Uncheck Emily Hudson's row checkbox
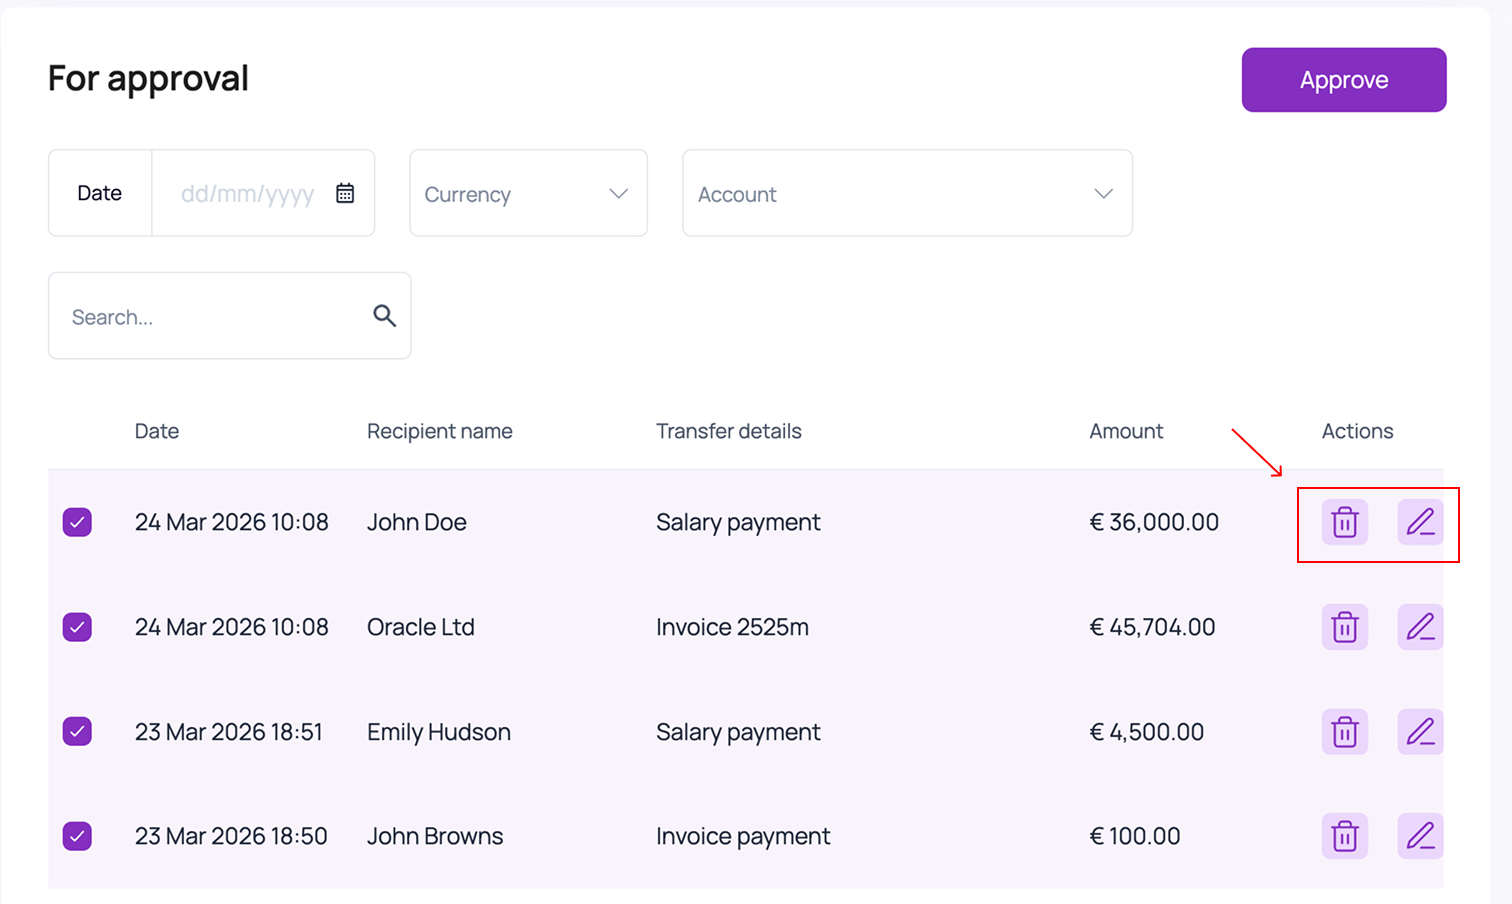The height and width of the screenshot is (904, 1512). (77, 731)
